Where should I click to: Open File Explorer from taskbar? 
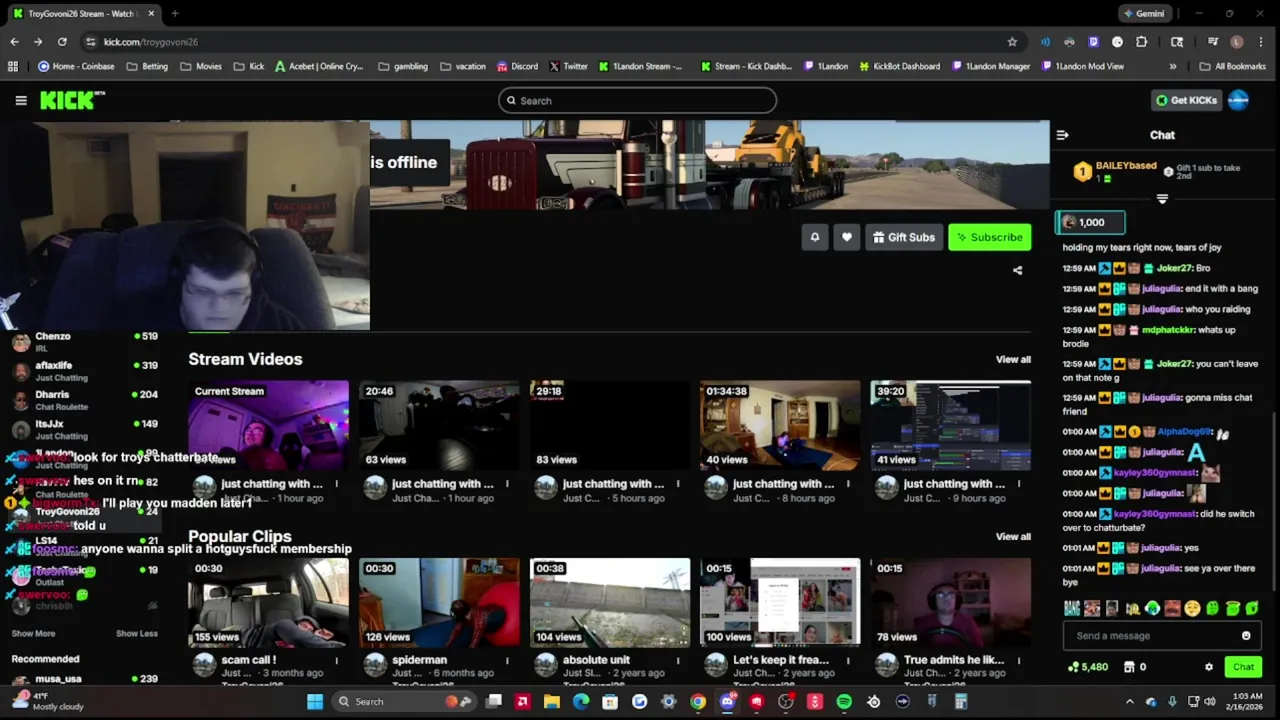[552, 702]
